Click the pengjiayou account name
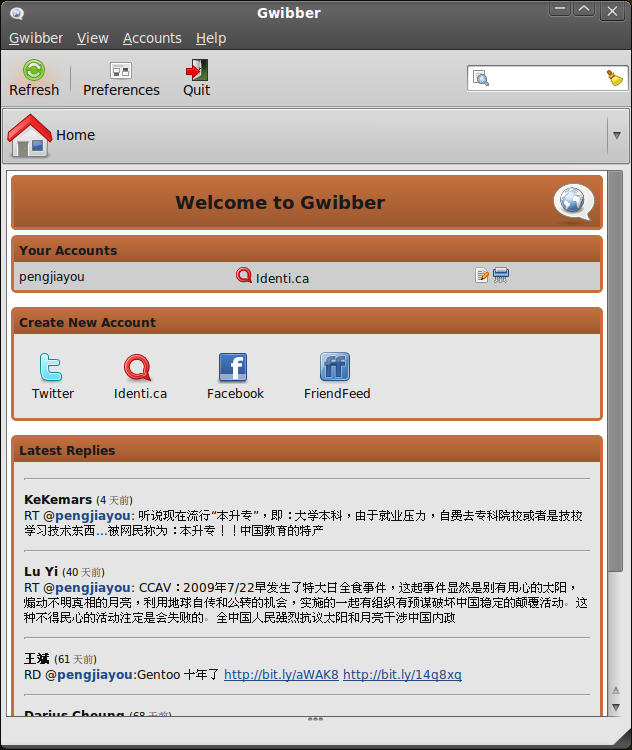Image resolution: width=632 pixels, height=750 pixels. click(x=52, y=277)
